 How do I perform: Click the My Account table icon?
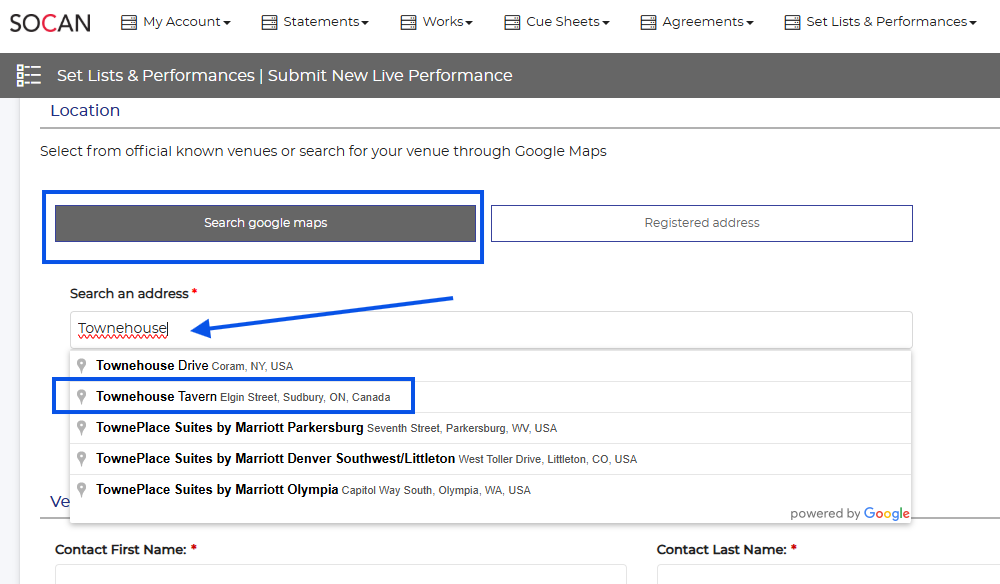[x=128, y=22]
